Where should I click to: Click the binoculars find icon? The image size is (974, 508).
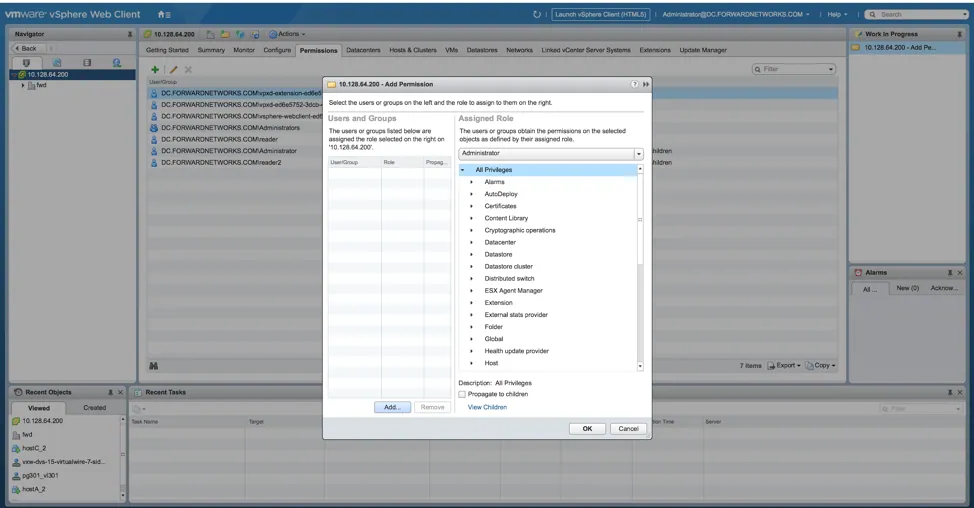coord(153,366)
